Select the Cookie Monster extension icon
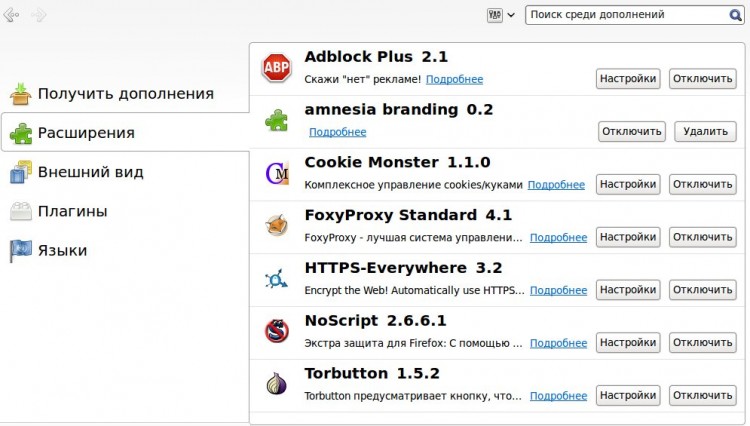Viewport: 750px width, 426px height. click(277, 173)
